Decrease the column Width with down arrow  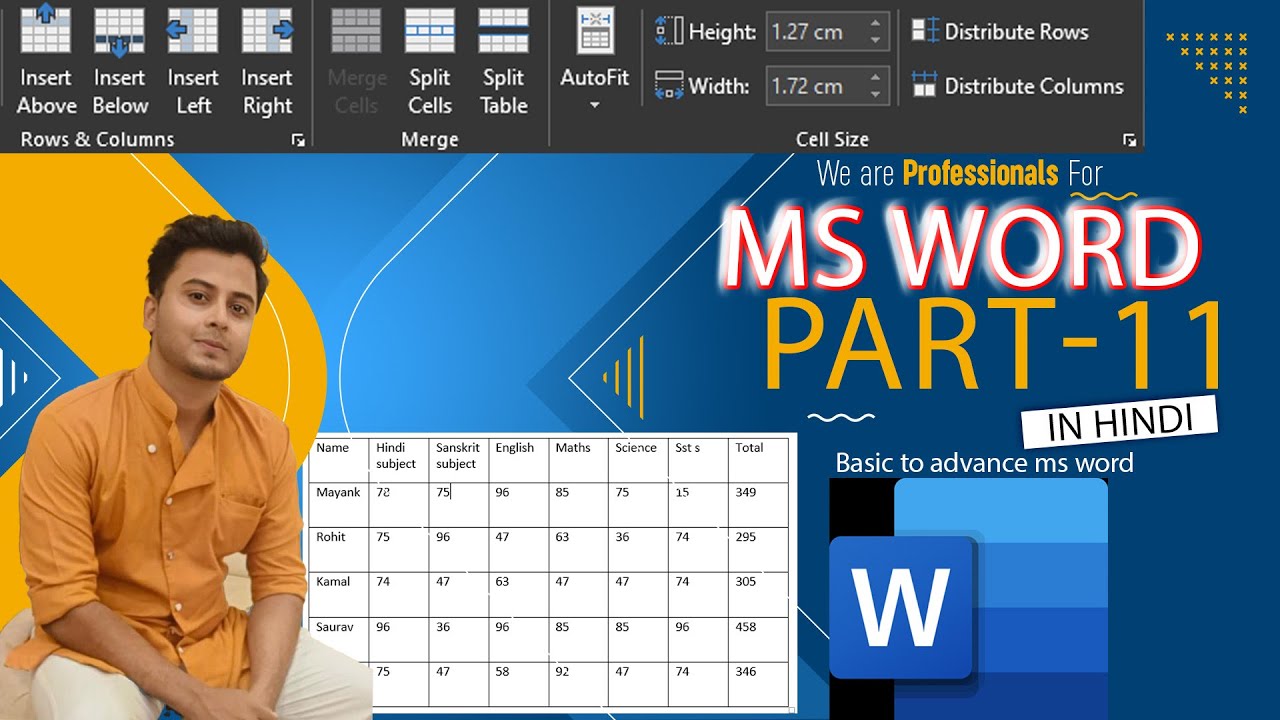876,95
